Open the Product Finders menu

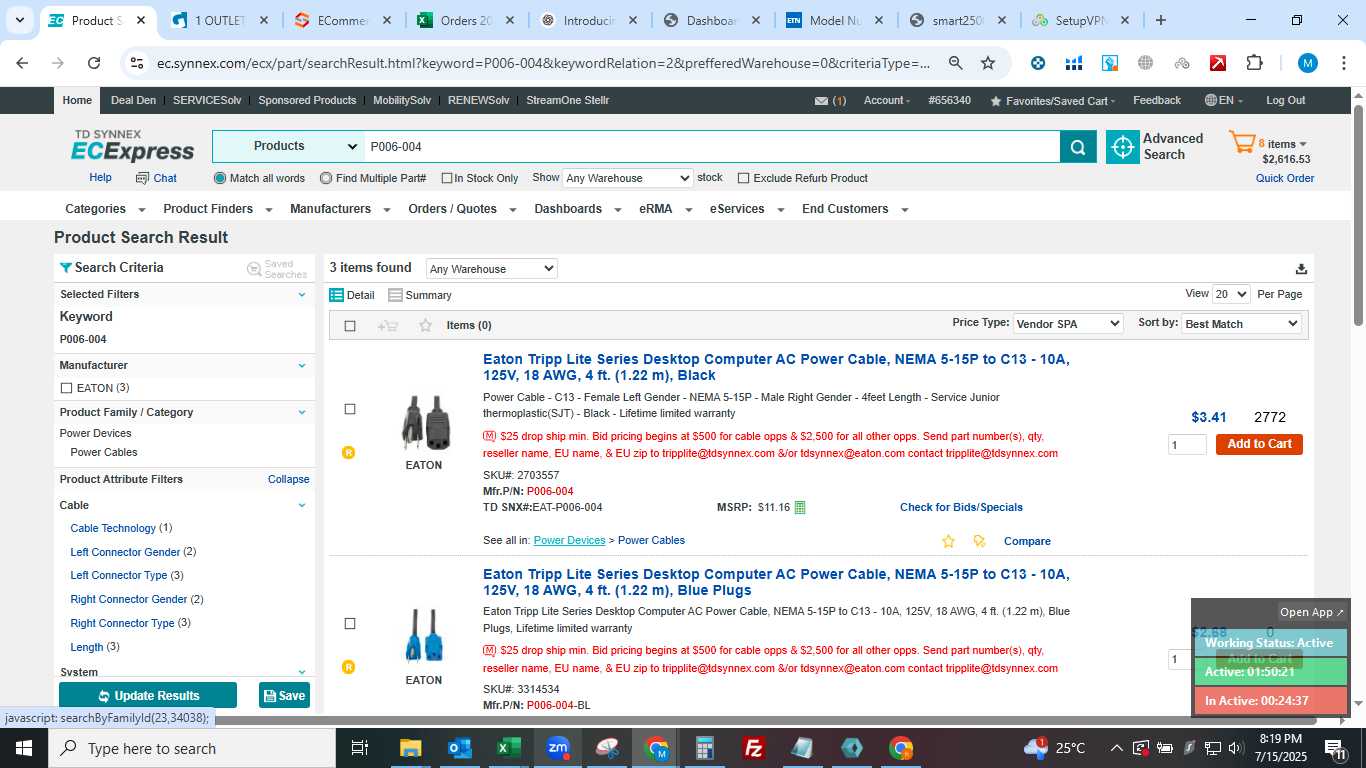tap(217, 209)
